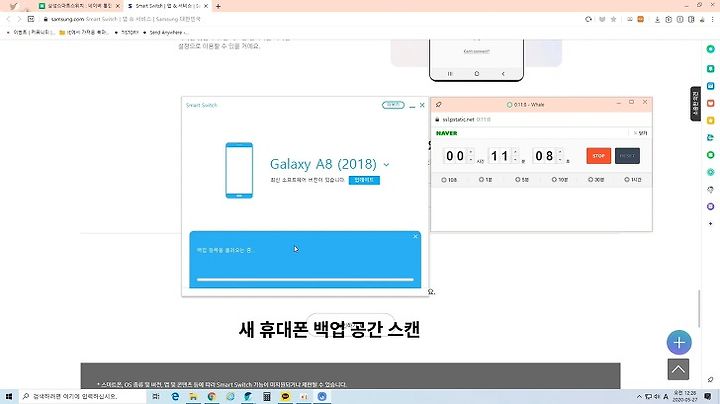This screenshot has height=404, width=720.
Task: Open Task View on the taskbar
Action: 156,396
